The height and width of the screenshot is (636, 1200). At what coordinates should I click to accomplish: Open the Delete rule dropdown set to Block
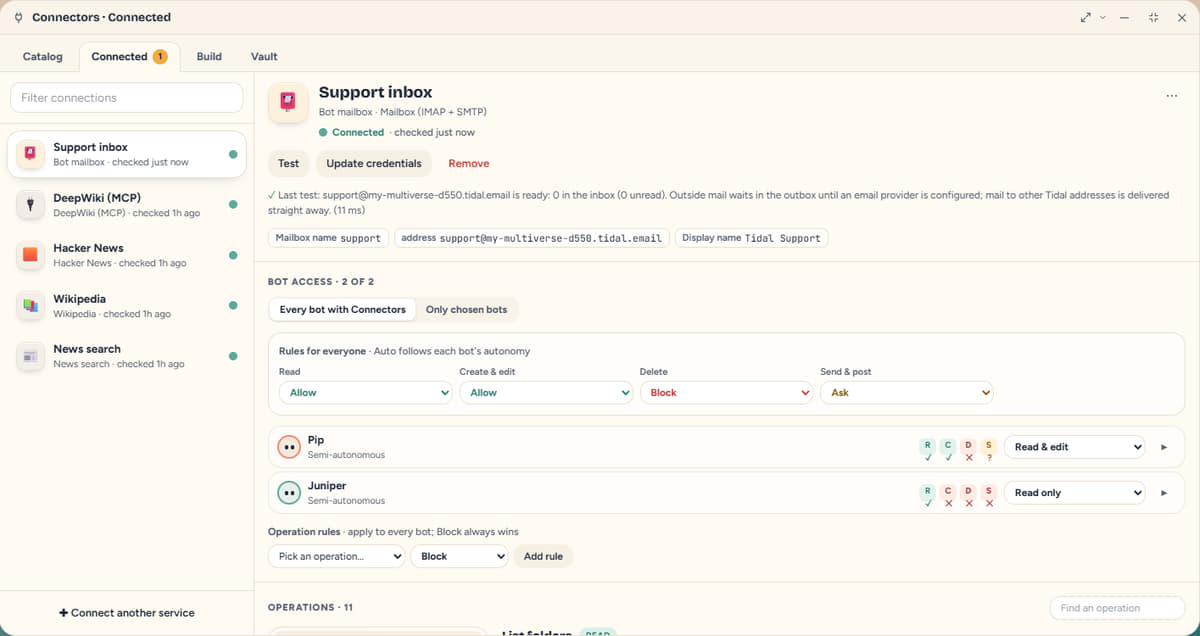726,393
